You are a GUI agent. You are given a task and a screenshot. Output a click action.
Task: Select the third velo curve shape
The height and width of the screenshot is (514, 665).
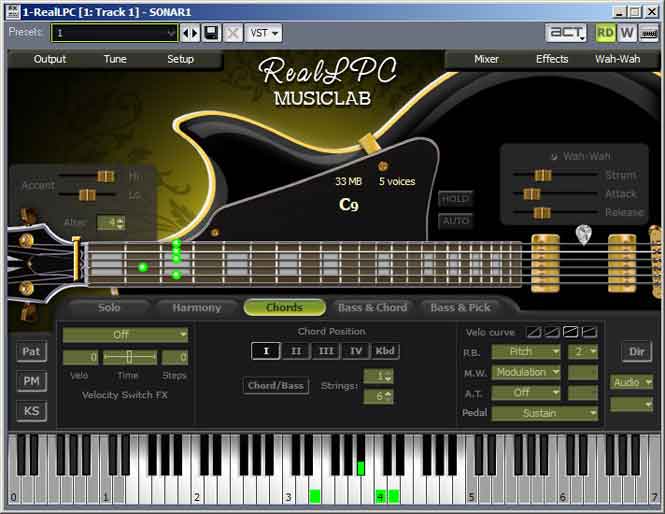570,332
